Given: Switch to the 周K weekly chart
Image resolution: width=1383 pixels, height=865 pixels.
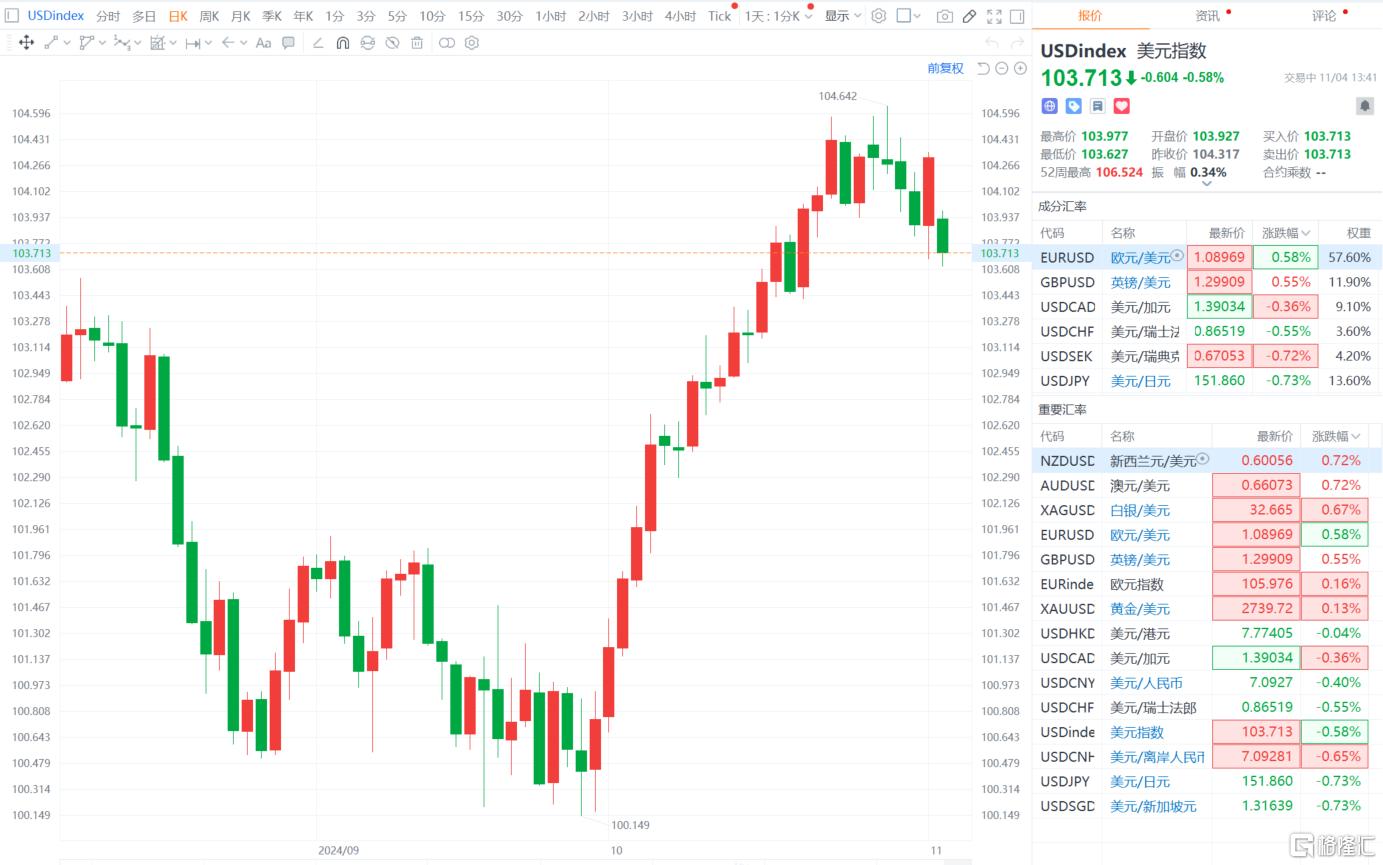Looking at the screenshot, I should point(209,16).
